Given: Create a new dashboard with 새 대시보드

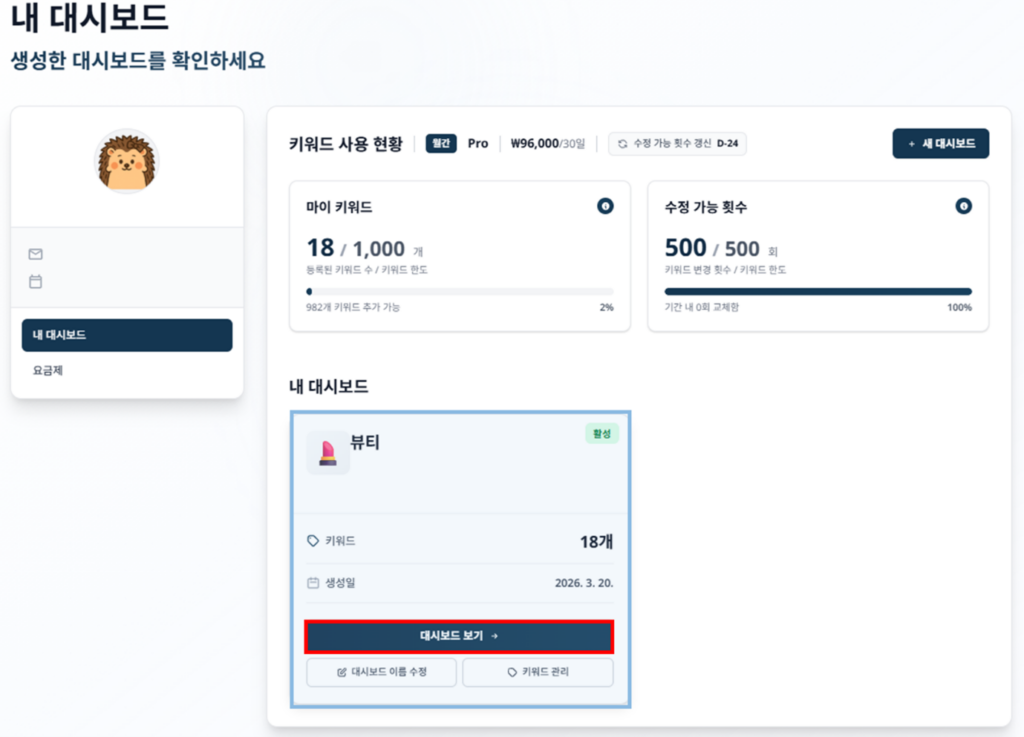Looking at the screenshot, I should coord(940,143).
